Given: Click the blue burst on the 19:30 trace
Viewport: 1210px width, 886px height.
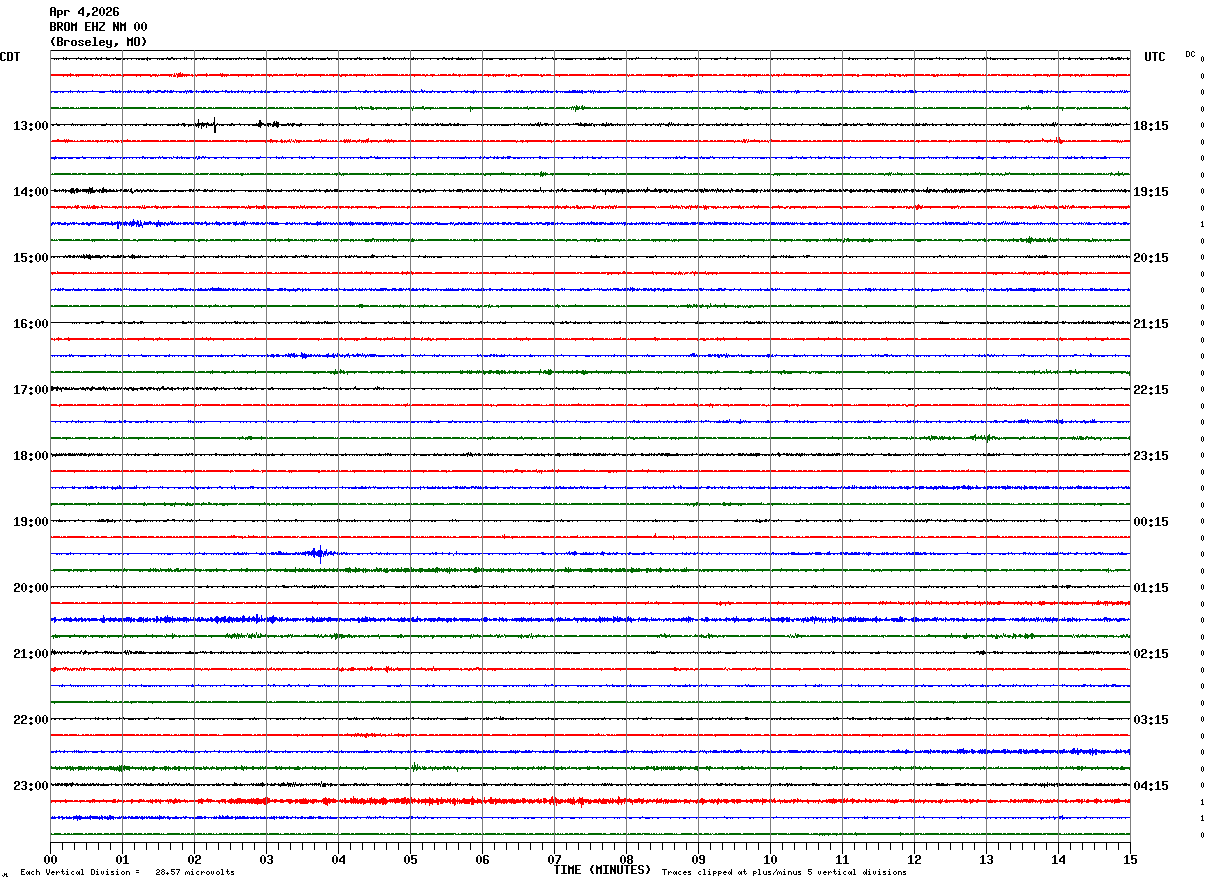Looking at the screenshot, I should pyautogui.click(x=319, y=552).
